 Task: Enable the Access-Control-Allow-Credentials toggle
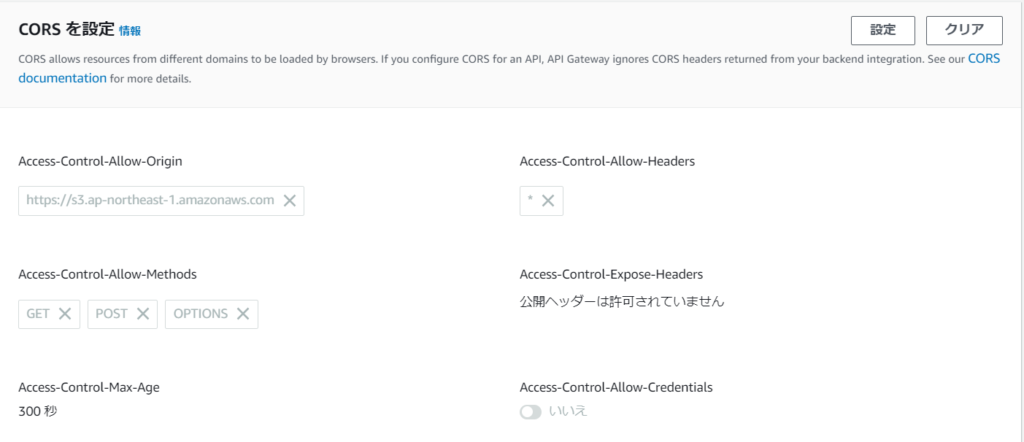pos(530,412)
